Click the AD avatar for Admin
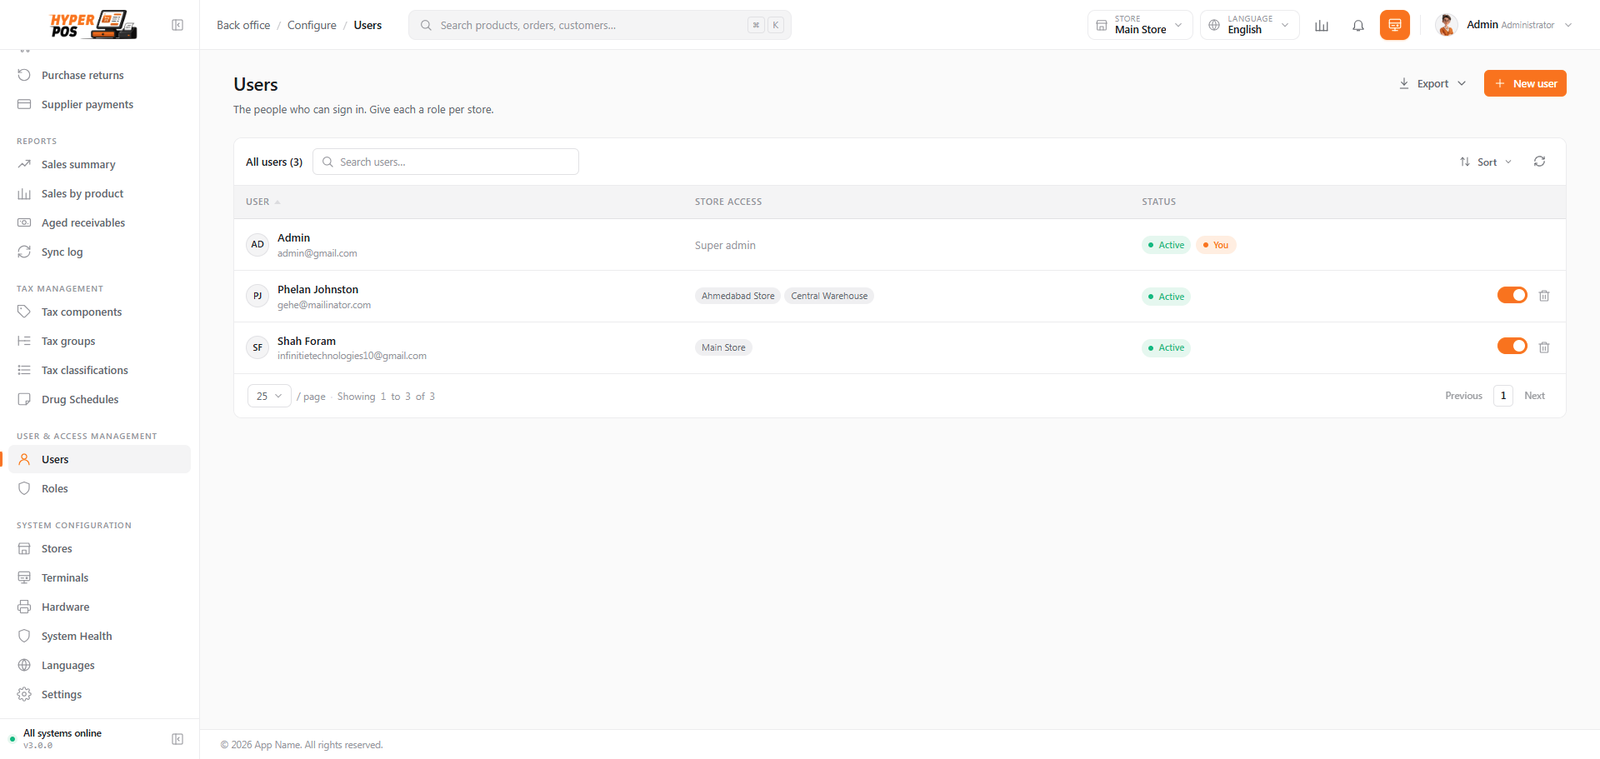This screenshot has height=759, width=1600. pyautogui.click(x=257, y=244)
